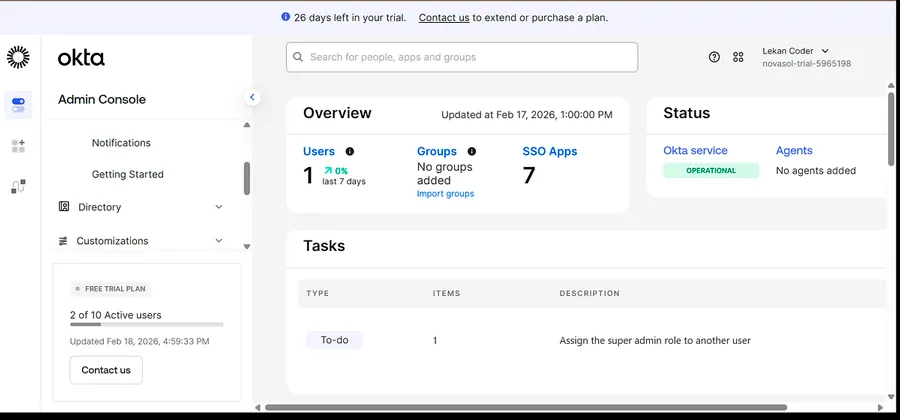Expand the Customizations menu chevron
The image size is (900, 420).
[219, 241]
